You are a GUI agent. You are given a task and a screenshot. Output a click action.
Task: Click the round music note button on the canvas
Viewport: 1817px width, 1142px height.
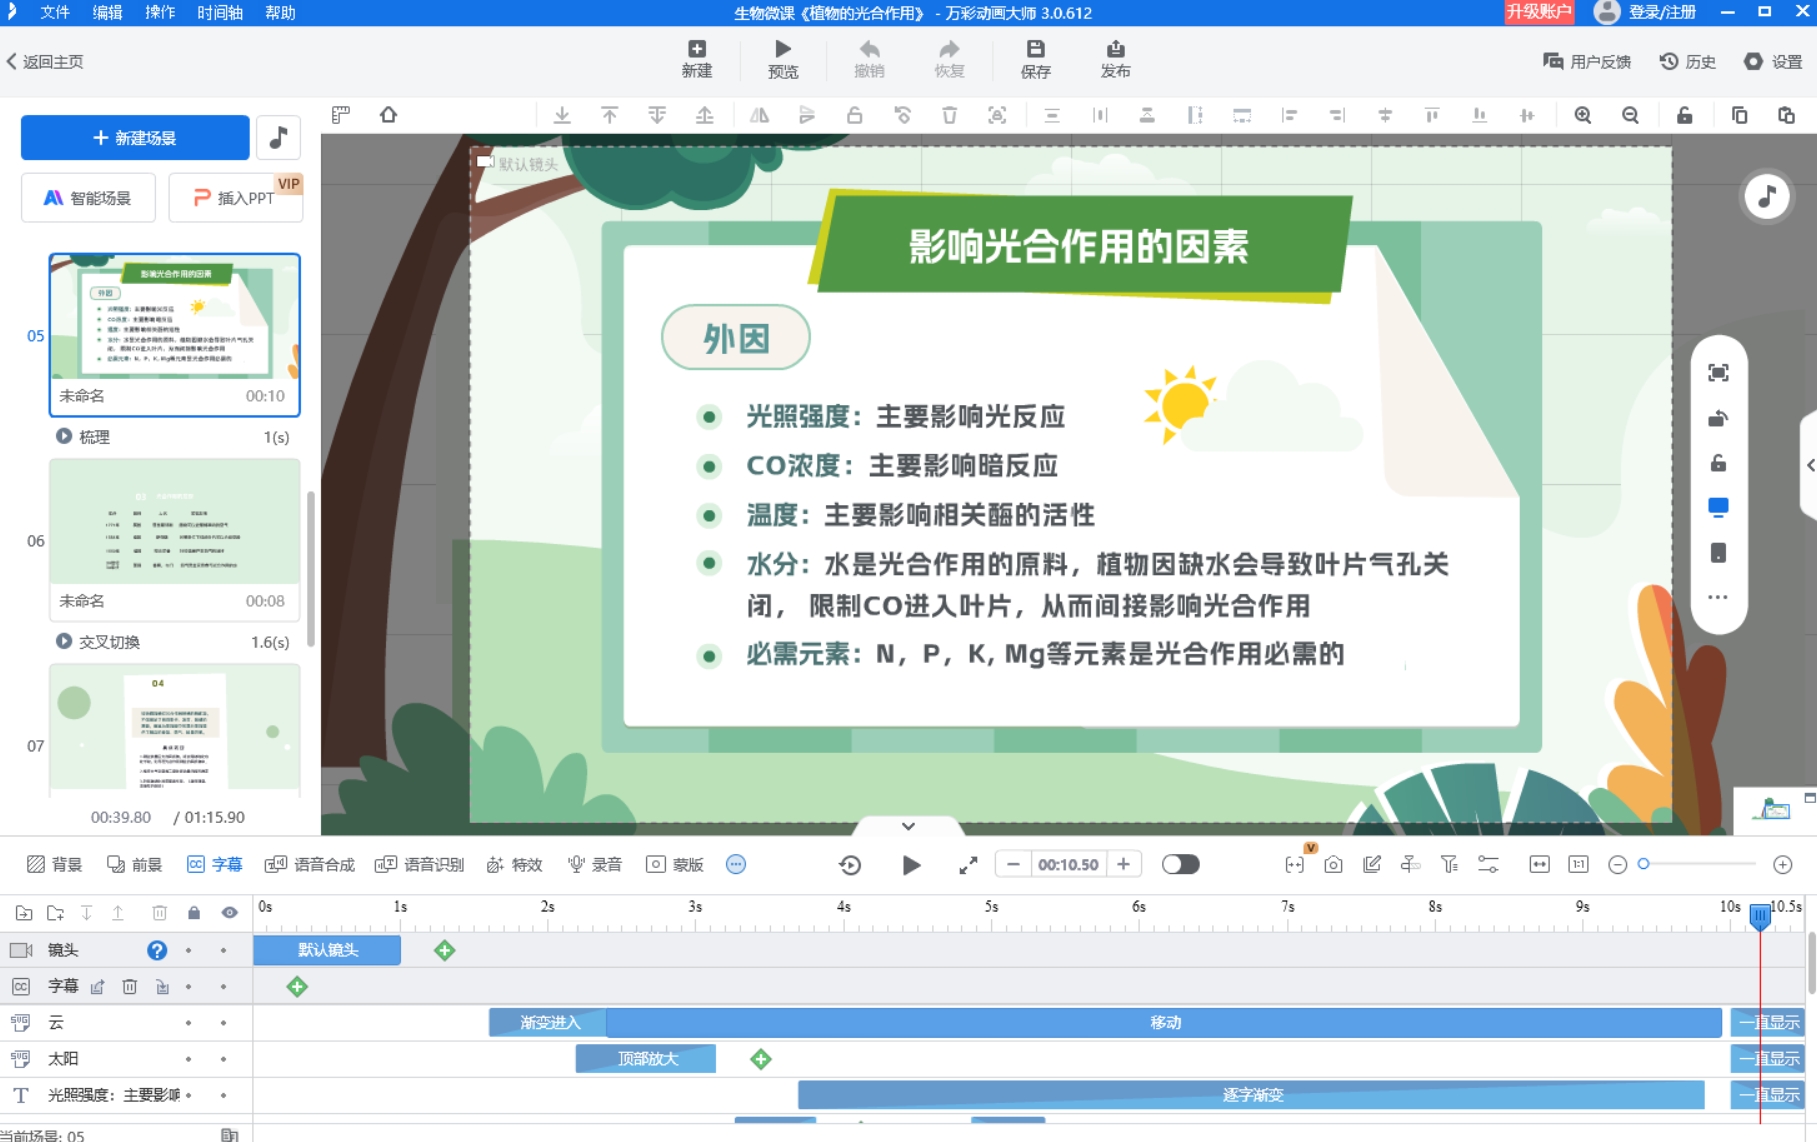tap(1767, 196)
